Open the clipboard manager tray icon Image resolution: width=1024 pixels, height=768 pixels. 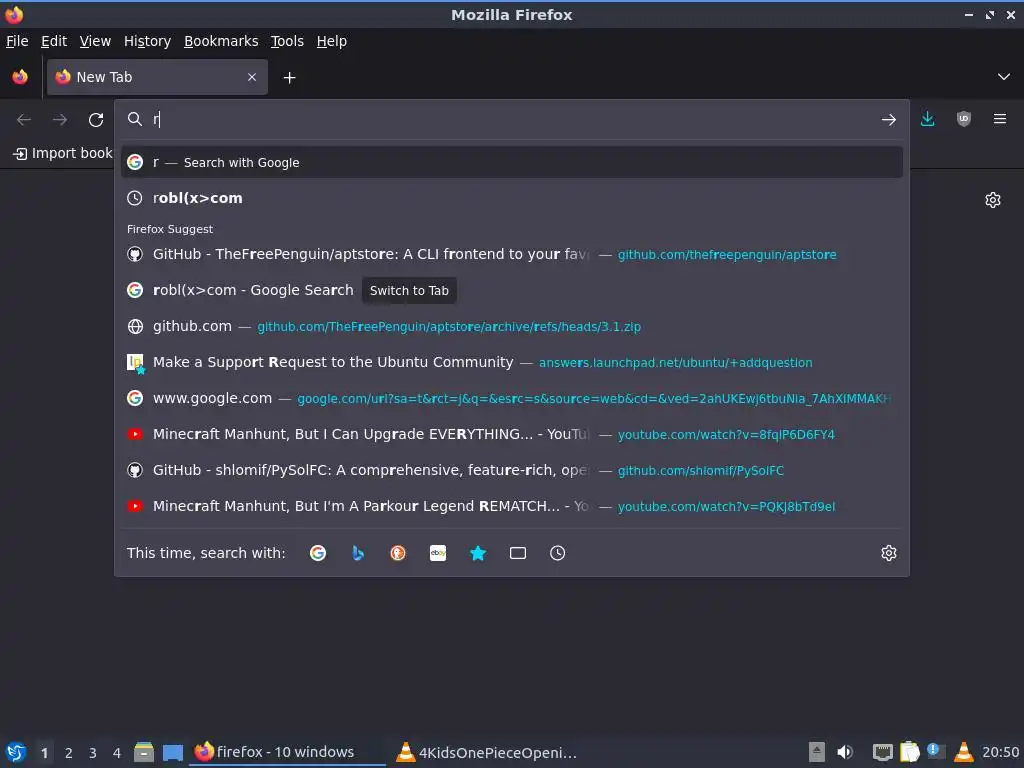909,752
